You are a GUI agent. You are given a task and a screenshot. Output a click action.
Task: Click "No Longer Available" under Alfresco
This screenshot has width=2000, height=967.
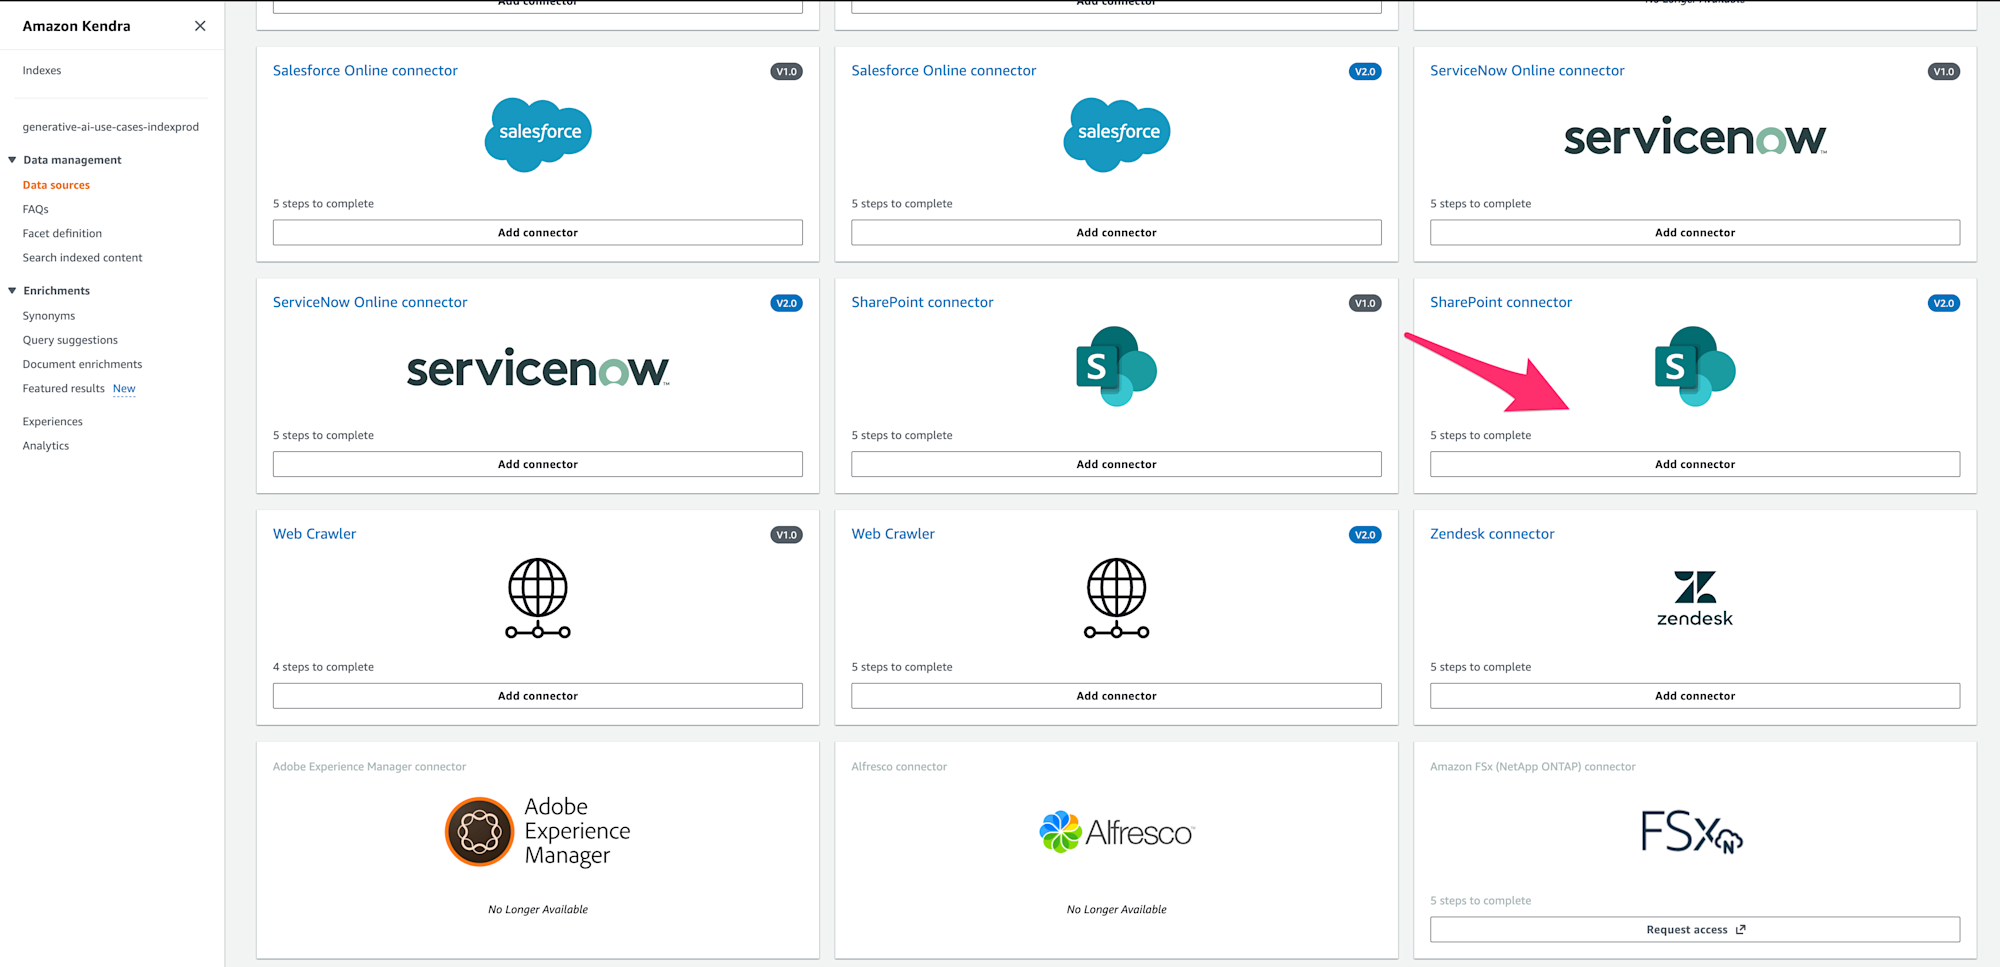(1117, 910)
